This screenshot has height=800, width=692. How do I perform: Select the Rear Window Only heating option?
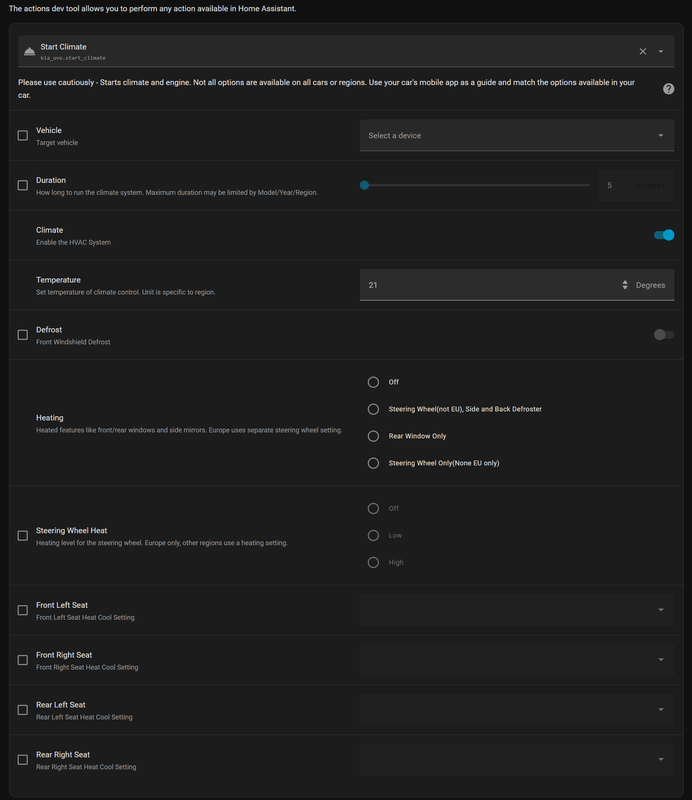(x=373, y=436)
